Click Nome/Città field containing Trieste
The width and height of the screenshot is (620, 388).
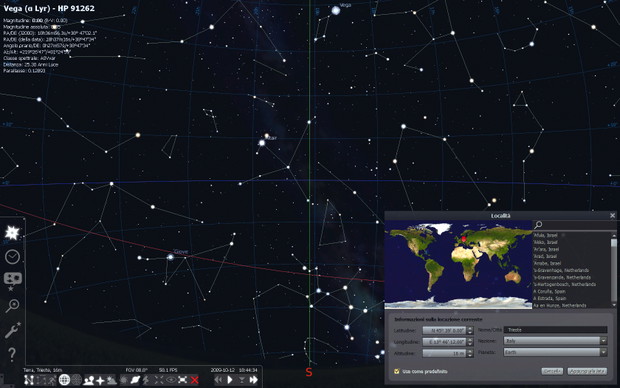556,329
